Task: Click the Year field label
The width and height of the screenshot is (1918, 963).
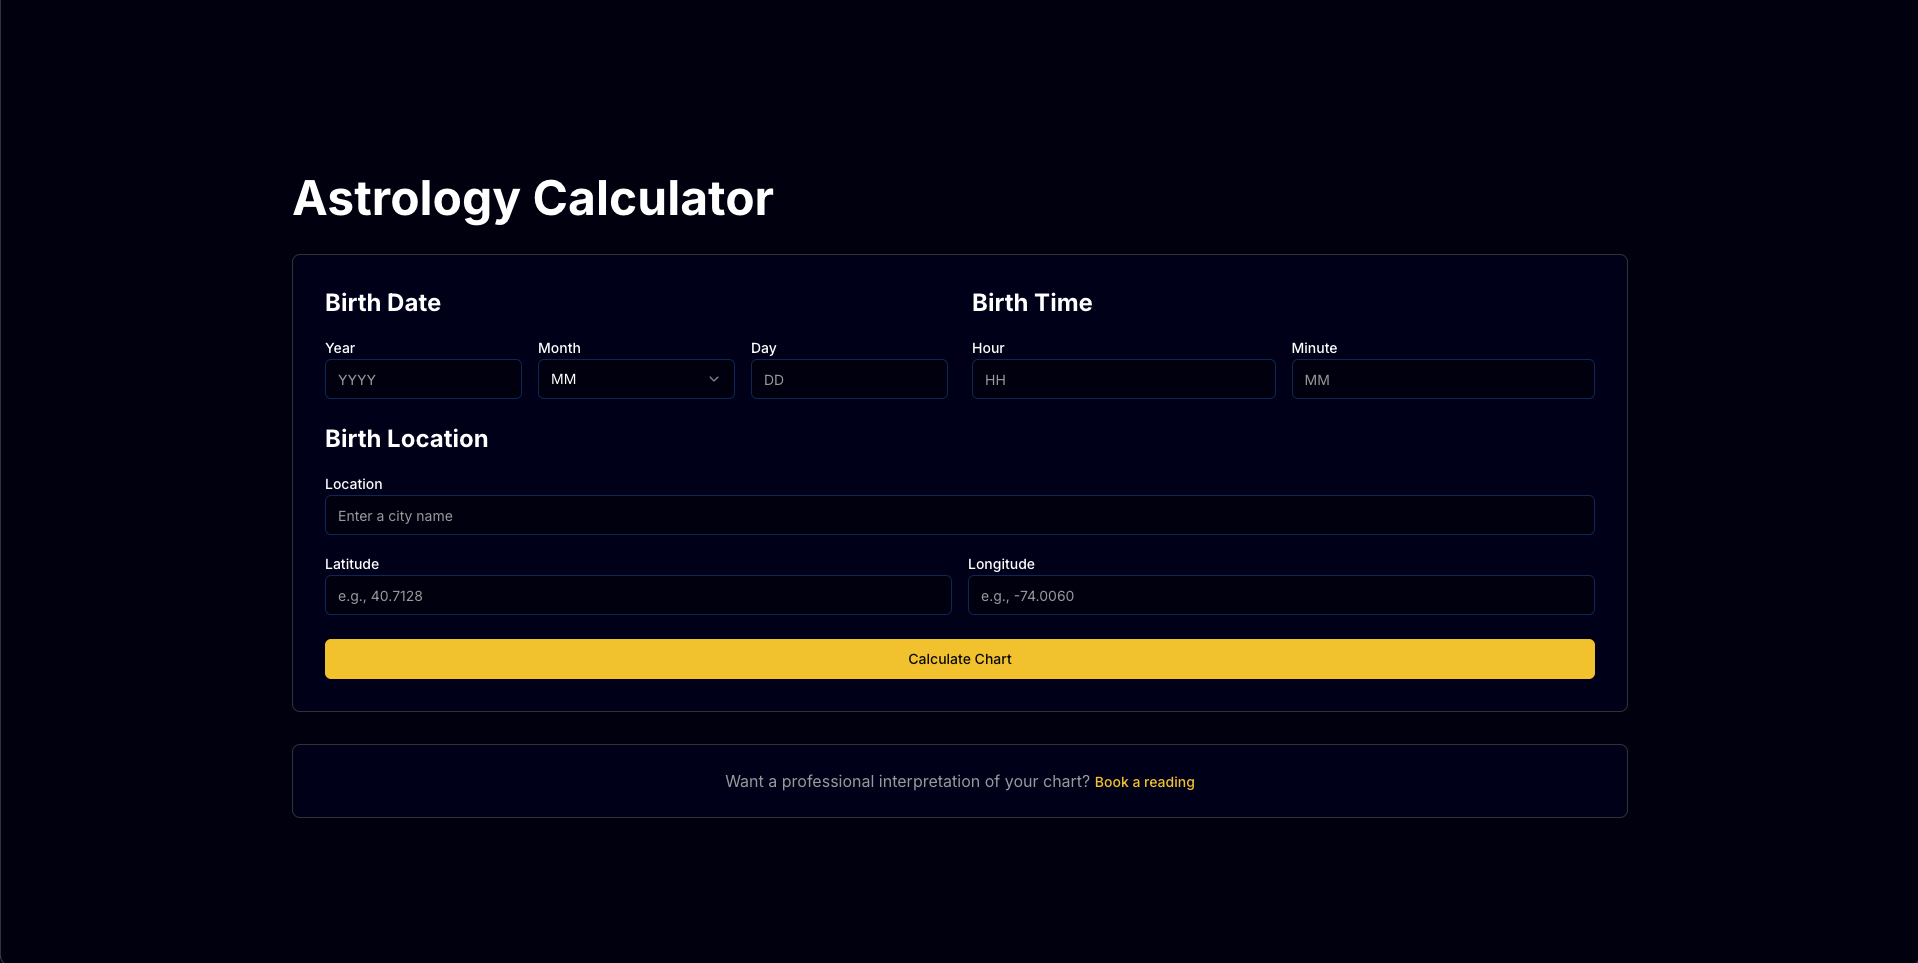Action: point(340,348)
